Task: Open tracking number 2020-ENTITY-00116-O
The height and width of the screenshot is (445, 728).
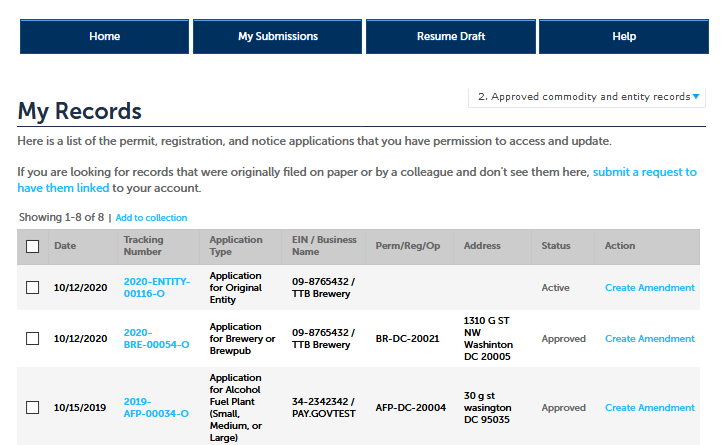Action: click(x=156, y=288)
